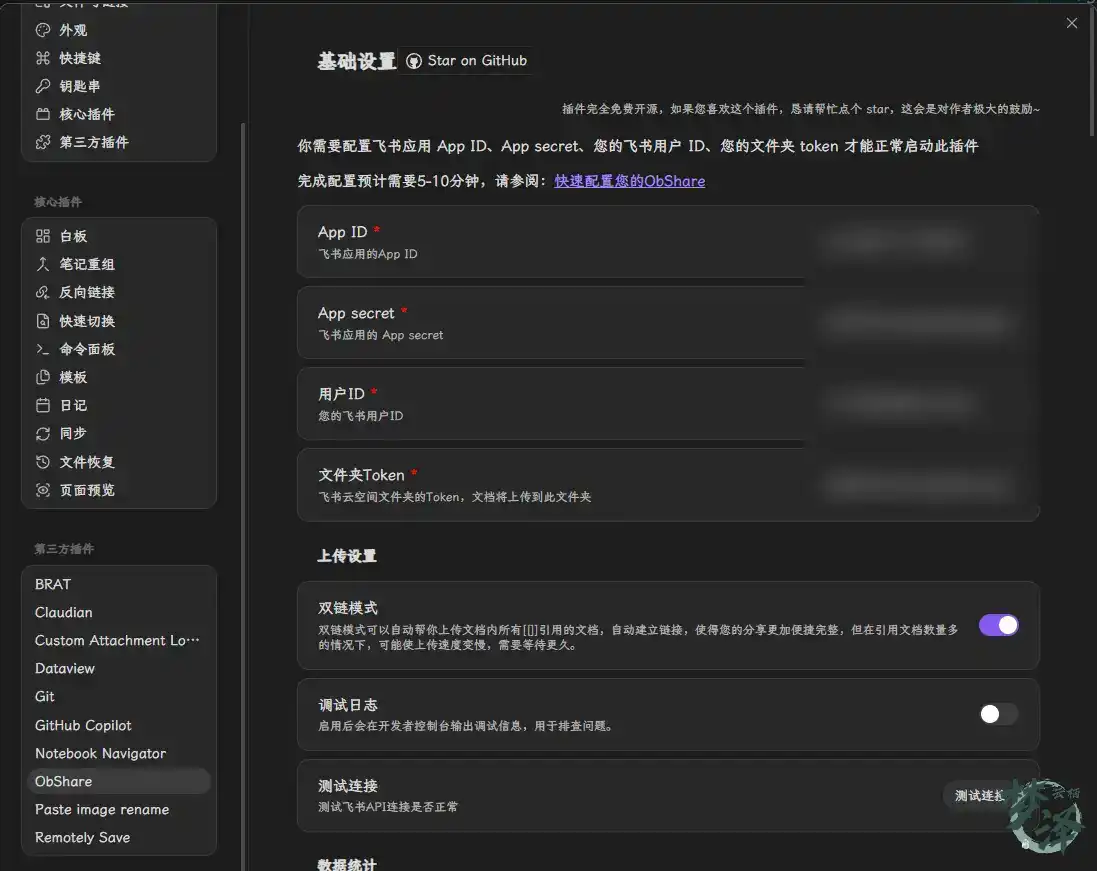The image size is (1097, 871).
Task: Click the 外观 palette icon
Action: click(43, 30)
